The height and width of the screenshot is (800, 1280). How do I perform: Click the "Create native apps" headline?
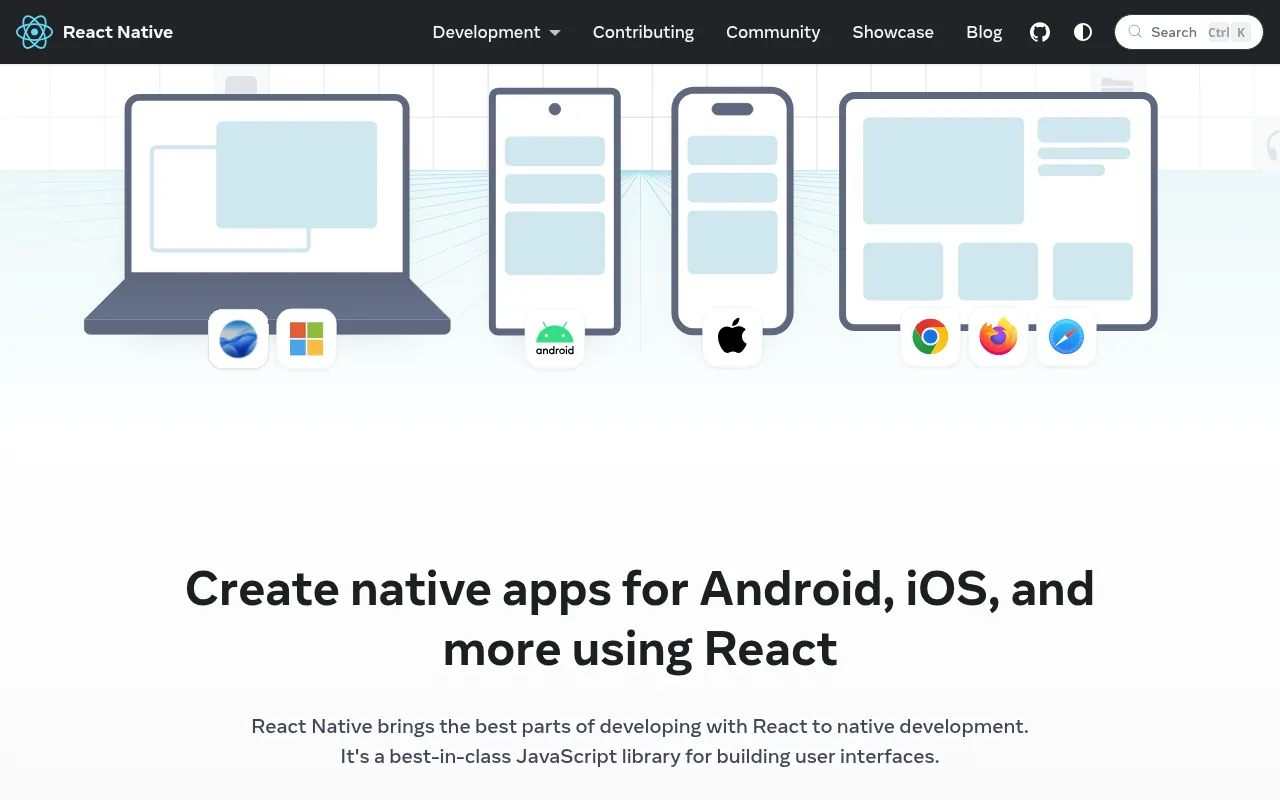click(x=640, y=619)
